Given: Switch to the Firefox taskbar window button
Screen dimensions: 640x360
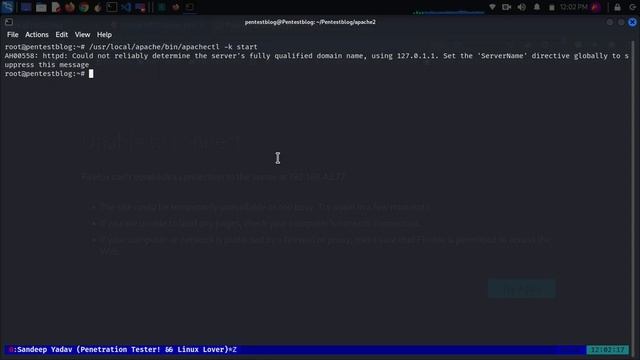Looking at the screenshot, I should click(176, 7).
